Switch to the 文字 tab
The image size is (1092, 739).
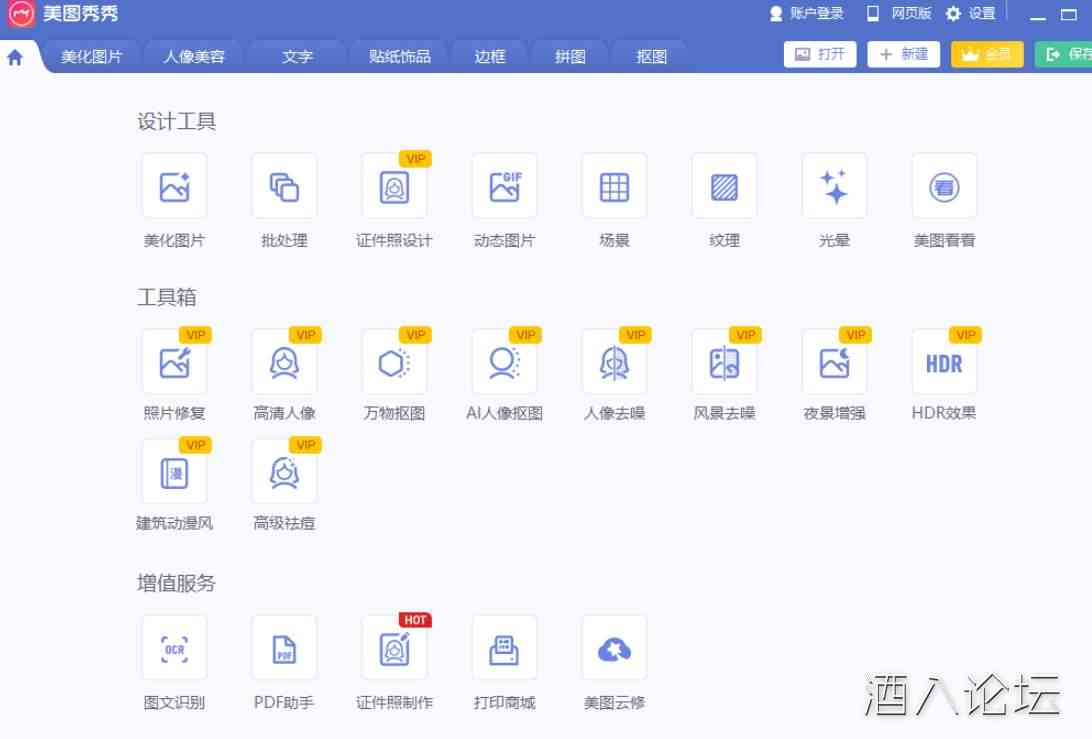click(x=297, y=56)
